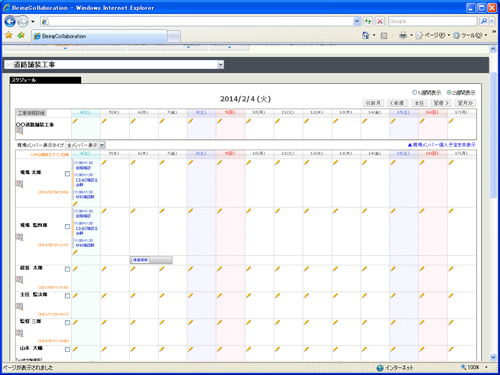Open the ツール(O) menu
Image resolution: width=500 pixels, height=375 pixels.
[x=470, y=35]
